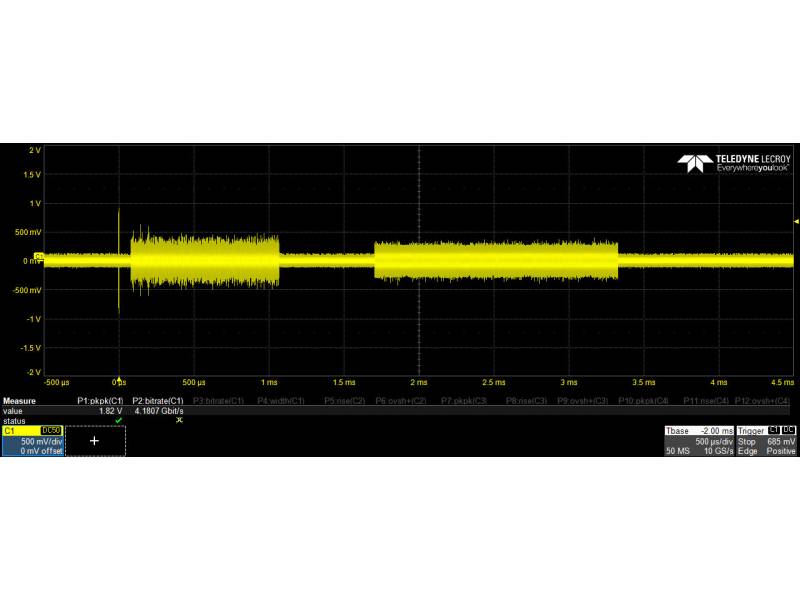
Task: Click the 1.82 V pkpk value readout
Action: click(110, 410)
